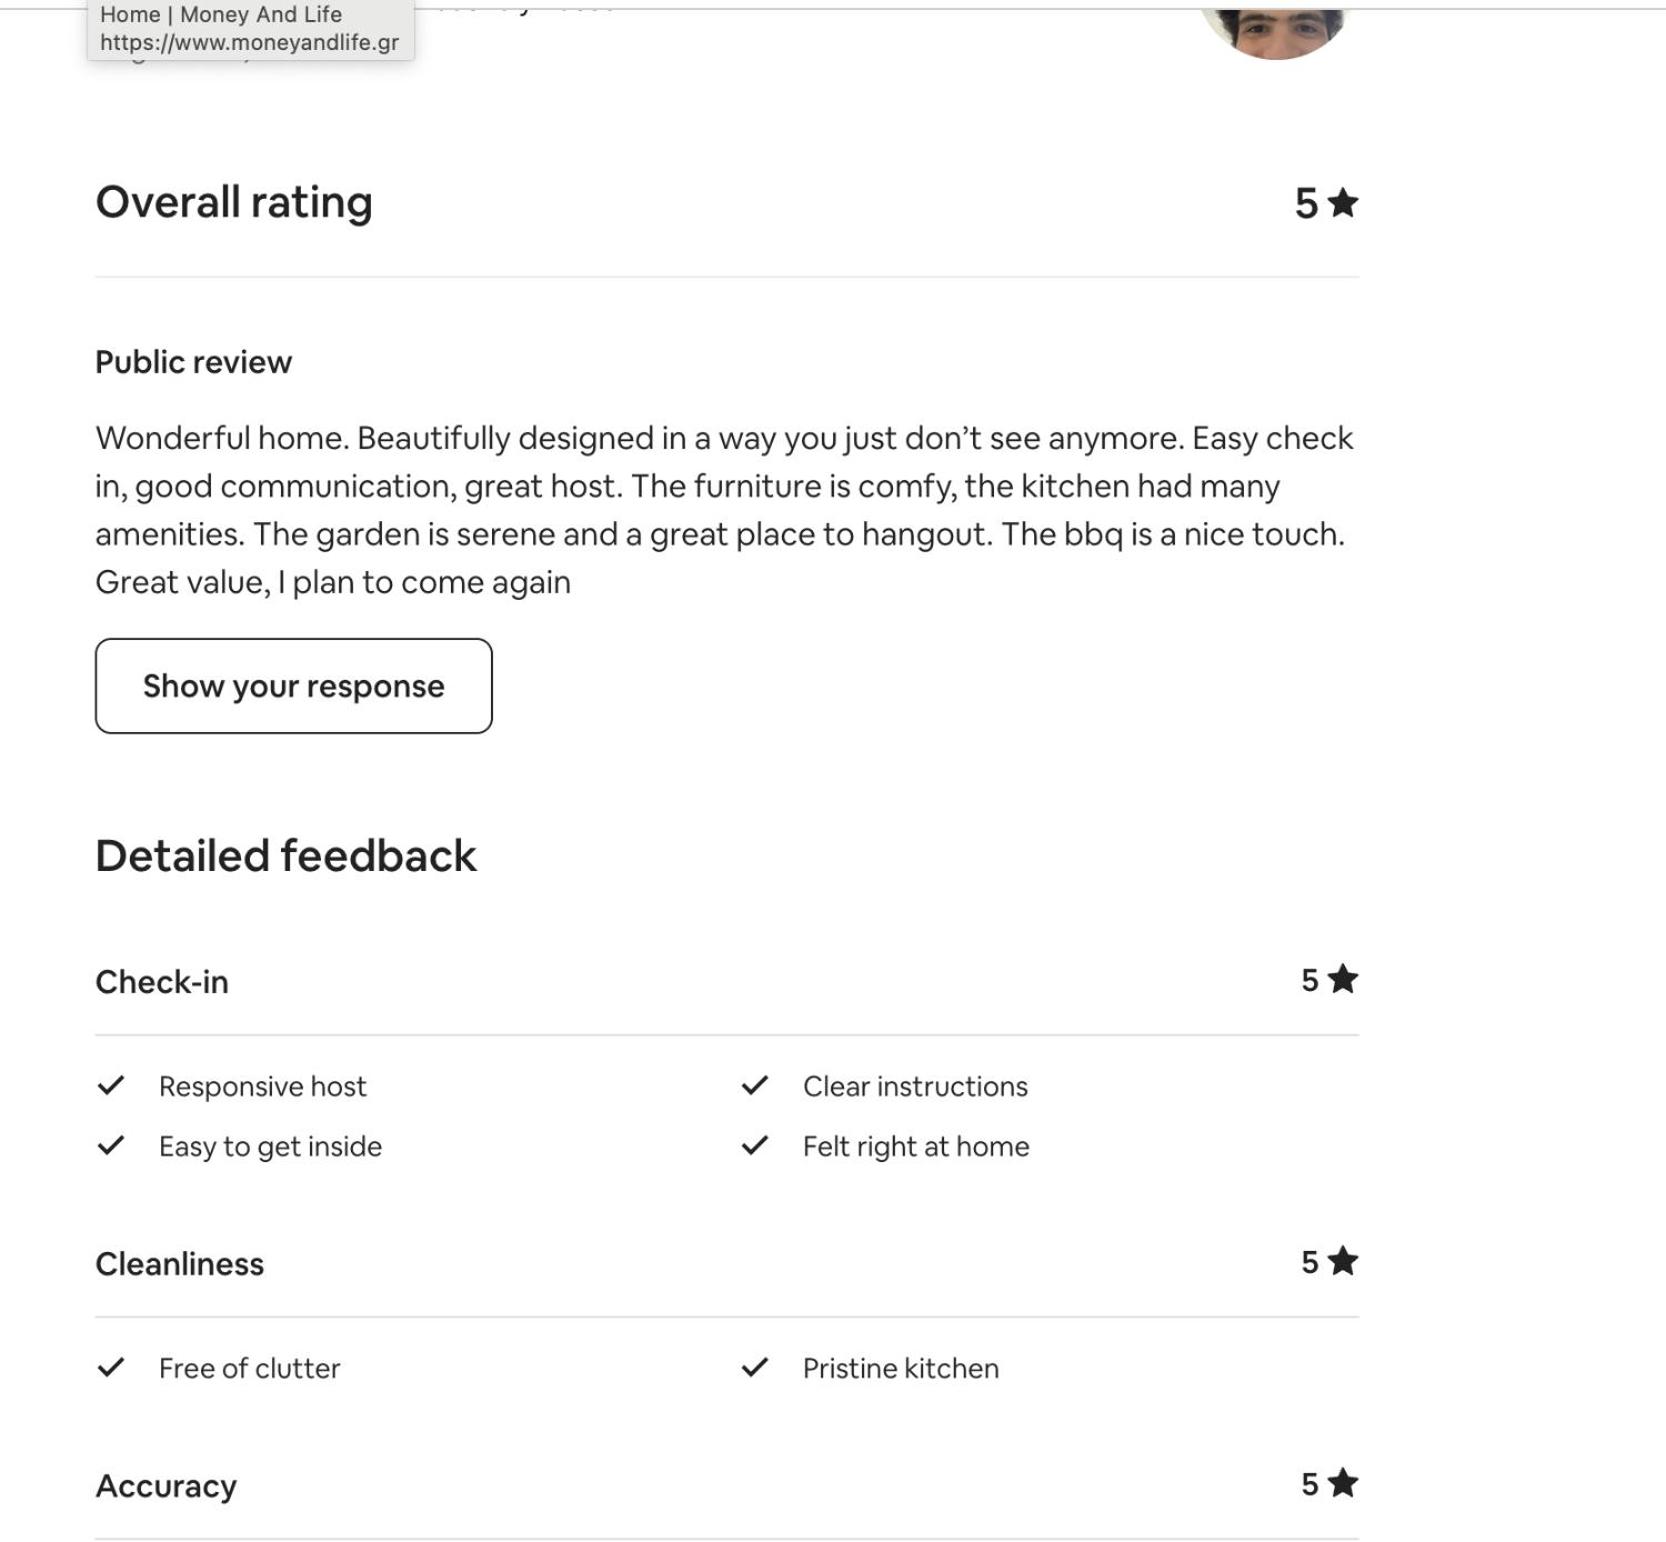Click the Free of clutter checkmark
The width and height of the screenshot is (1666, 1542).
[111, 1367]
